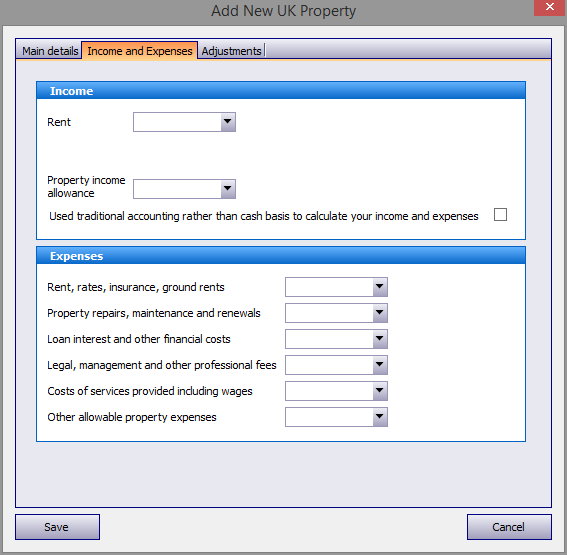The width and height of the screenshot is (567, 555).
Task: Tick the traditional accounting checkbox
Action: point(500,214)
